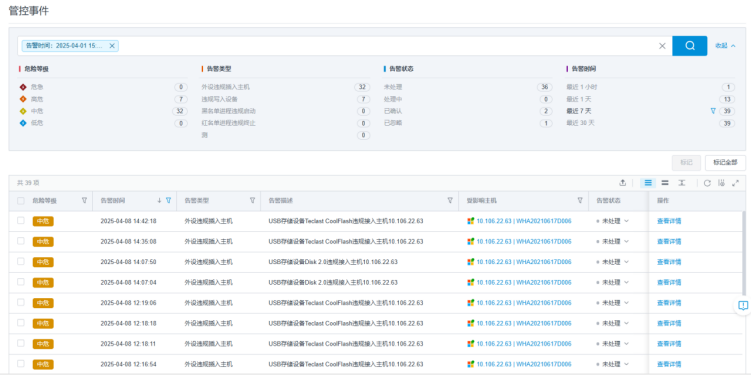Click the 中危 badge in the 12:18:11 row
The width and height of the screenshot is (752, 375).
43,343
